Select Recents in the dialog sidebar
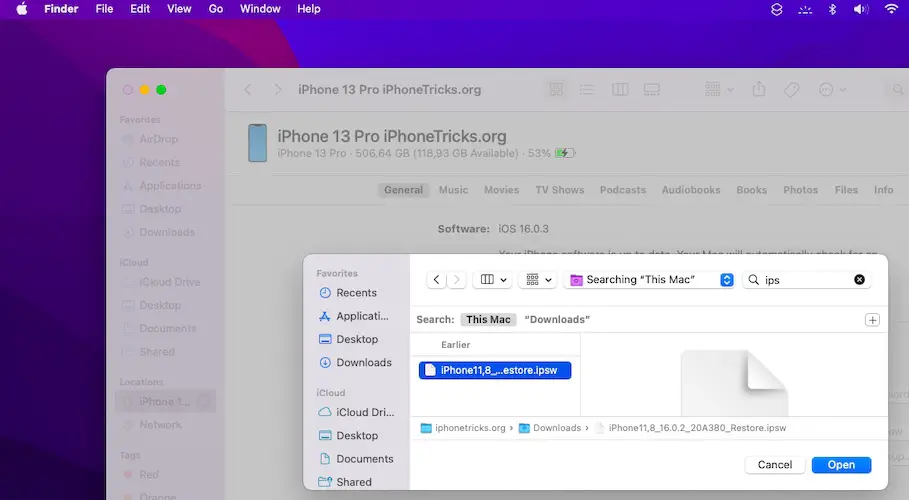The width and height of the screenshot is (909, 500). pos(356,293)
